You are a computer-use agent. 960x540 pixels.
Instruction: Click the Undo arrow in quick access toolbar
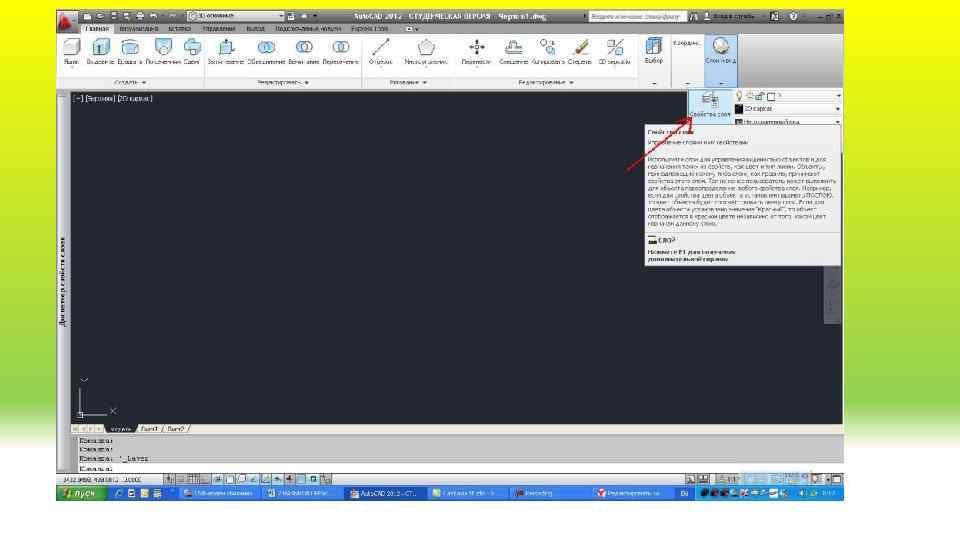(x=153, y=16)
